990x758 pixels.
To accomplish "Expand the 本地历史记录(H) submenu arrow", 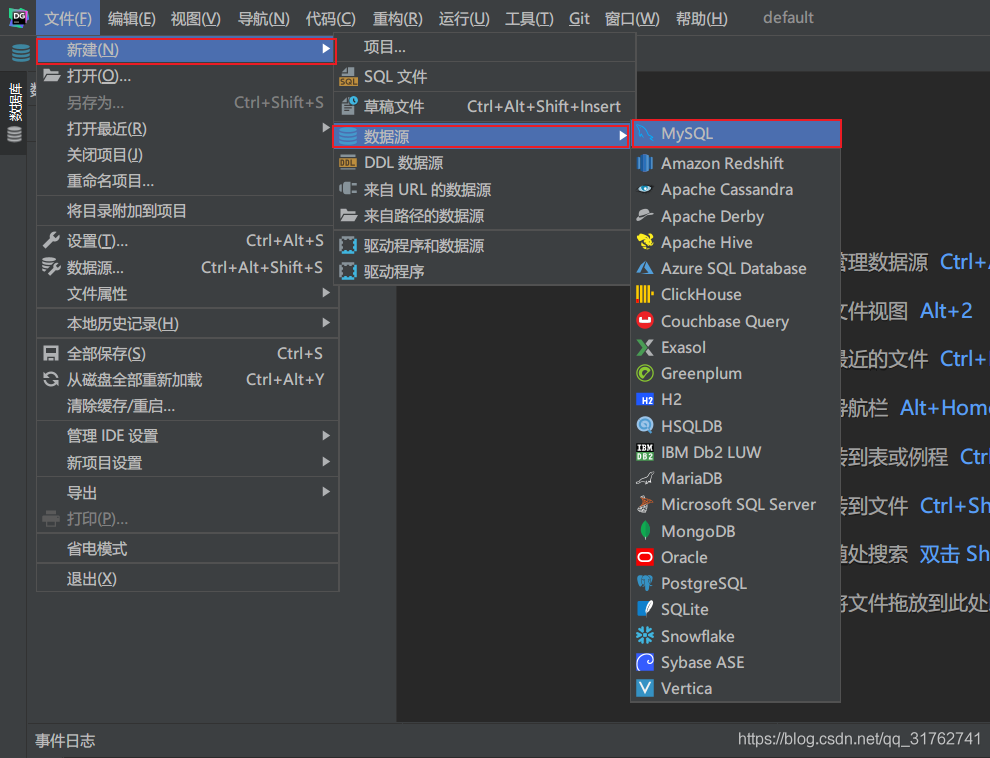I will (x=326, y=323).
